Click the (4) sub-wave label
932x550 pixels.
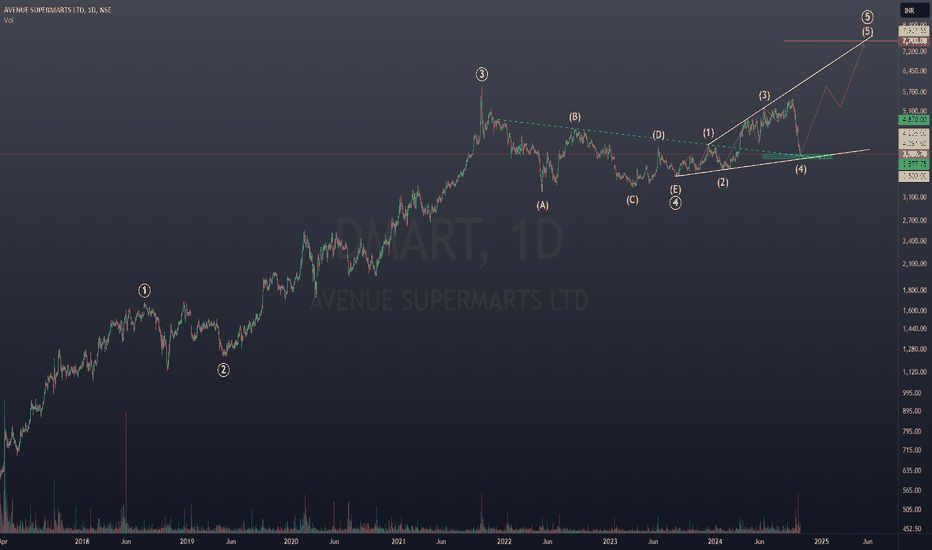pos(801,169)
